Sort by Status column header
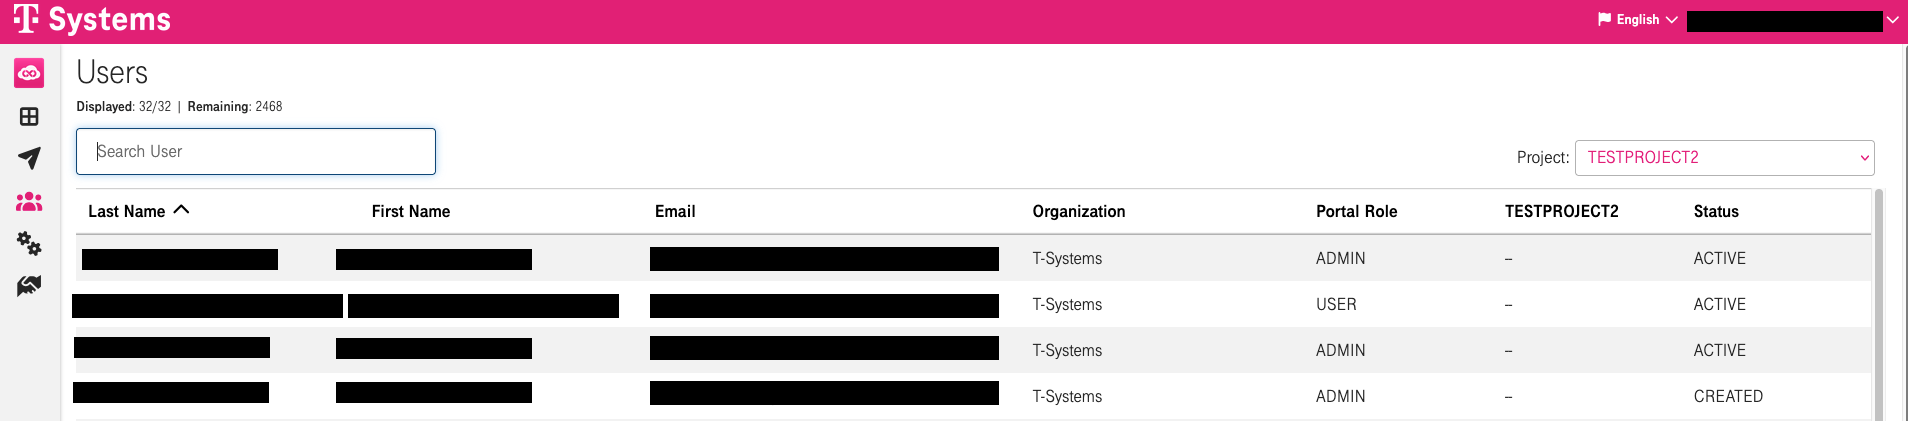Viewport: 1908px width, 421px height. pyautogui.click(x=1716, y=212)
